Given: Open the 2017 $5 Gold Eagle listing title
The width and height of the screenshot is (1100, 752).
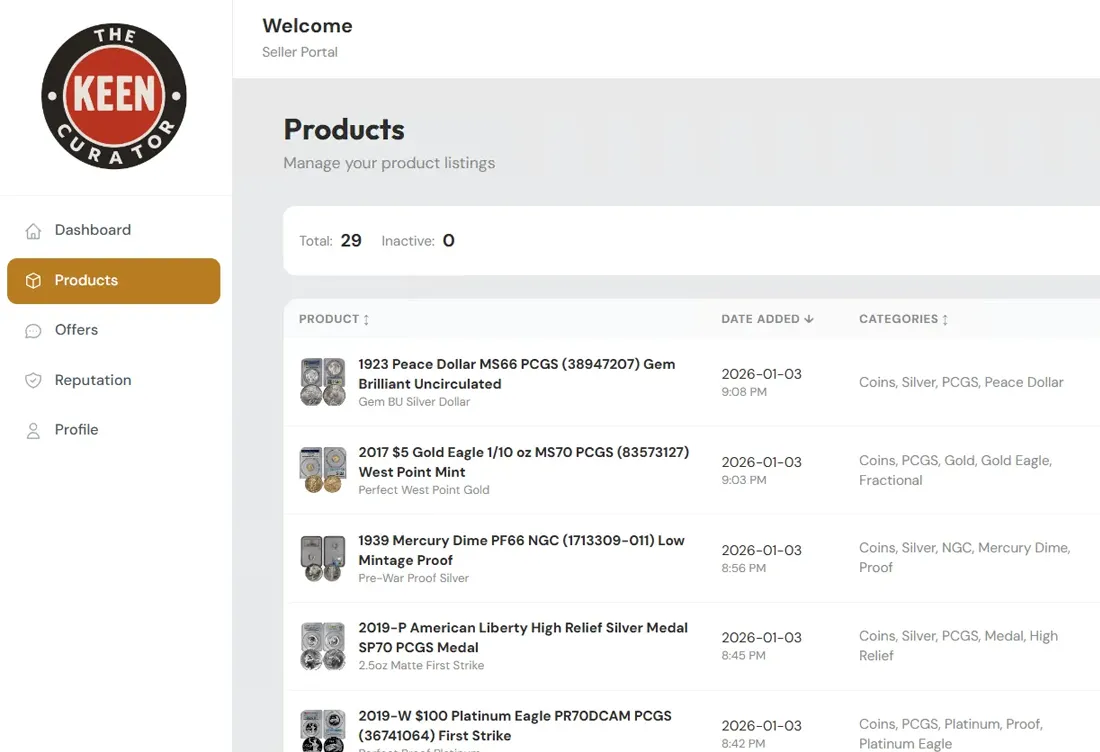Looking at the screenshot, I should click(523, 462).
